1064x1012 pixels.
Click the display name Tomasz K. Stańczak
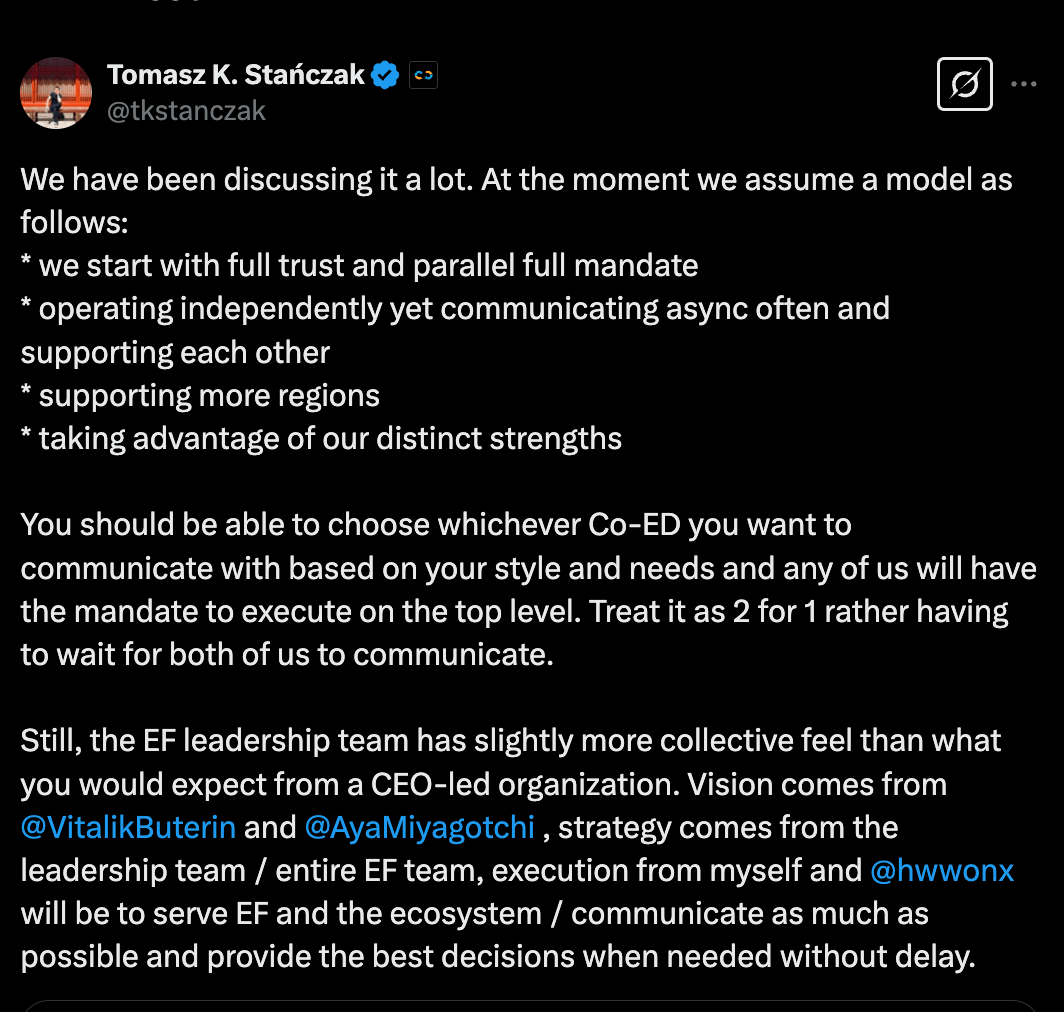pyautogui.click(x=235, y=75)
